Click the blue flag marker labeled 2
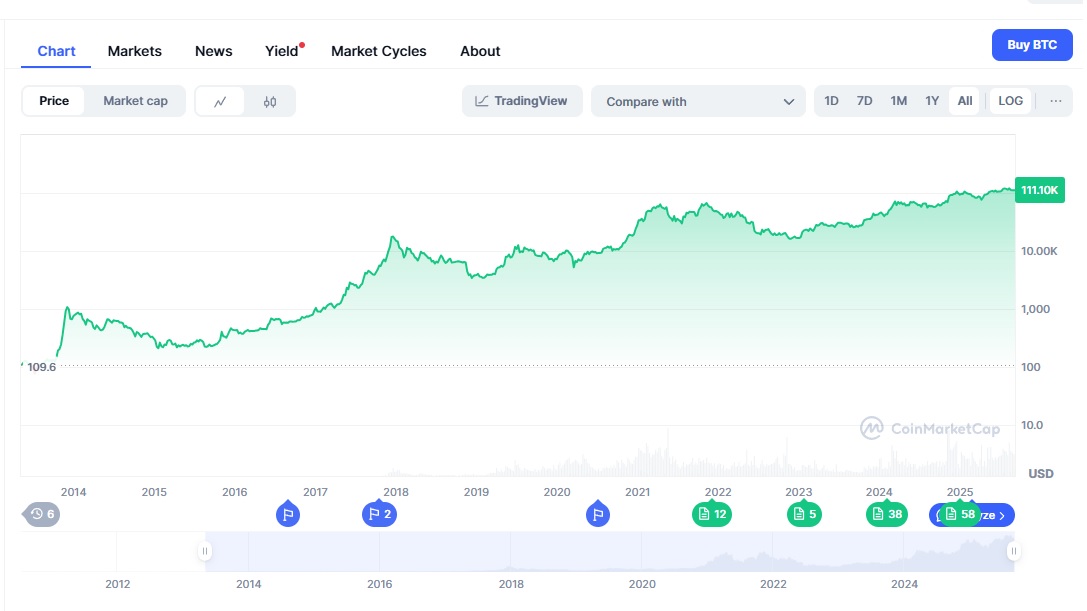Viewport: 1087px width, 611px height. (x=378, y=515)
